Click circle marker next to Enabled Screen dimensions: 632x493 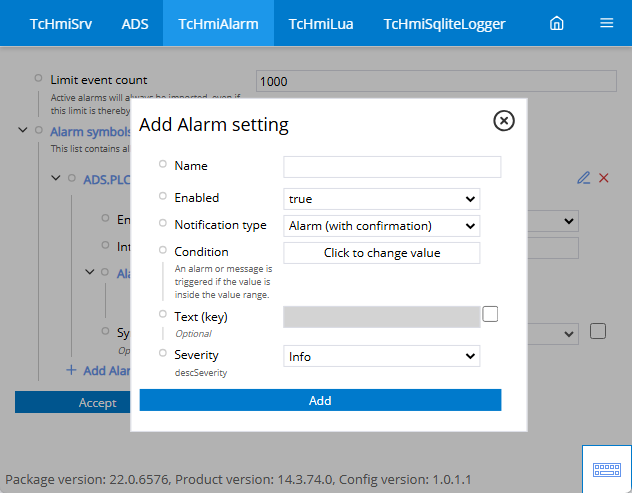(162, 196)
